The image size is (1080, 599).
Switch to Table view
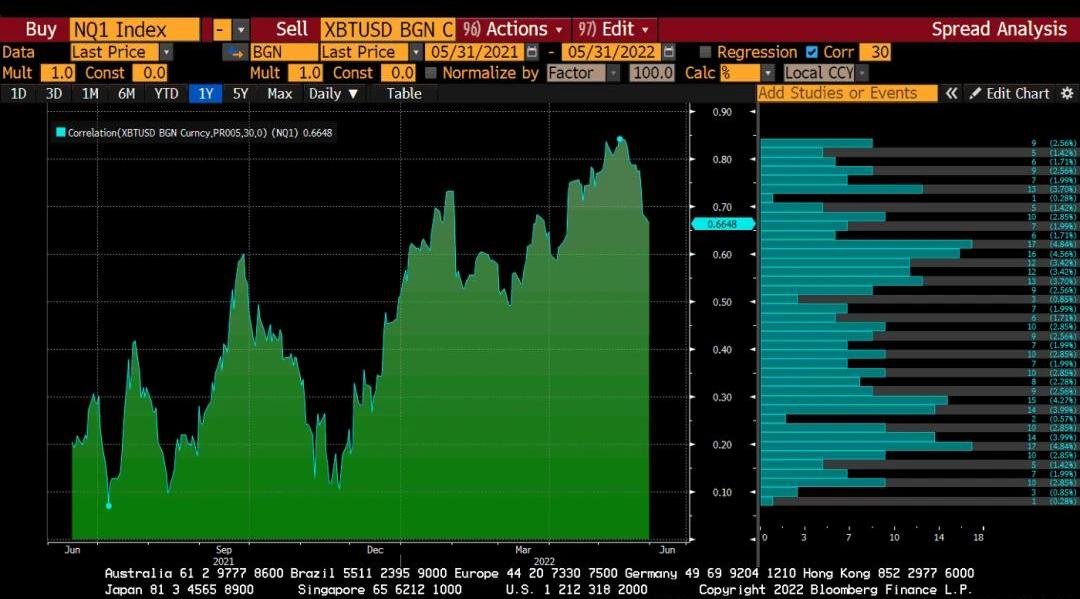pyautogui.click(x=404, y=93)
